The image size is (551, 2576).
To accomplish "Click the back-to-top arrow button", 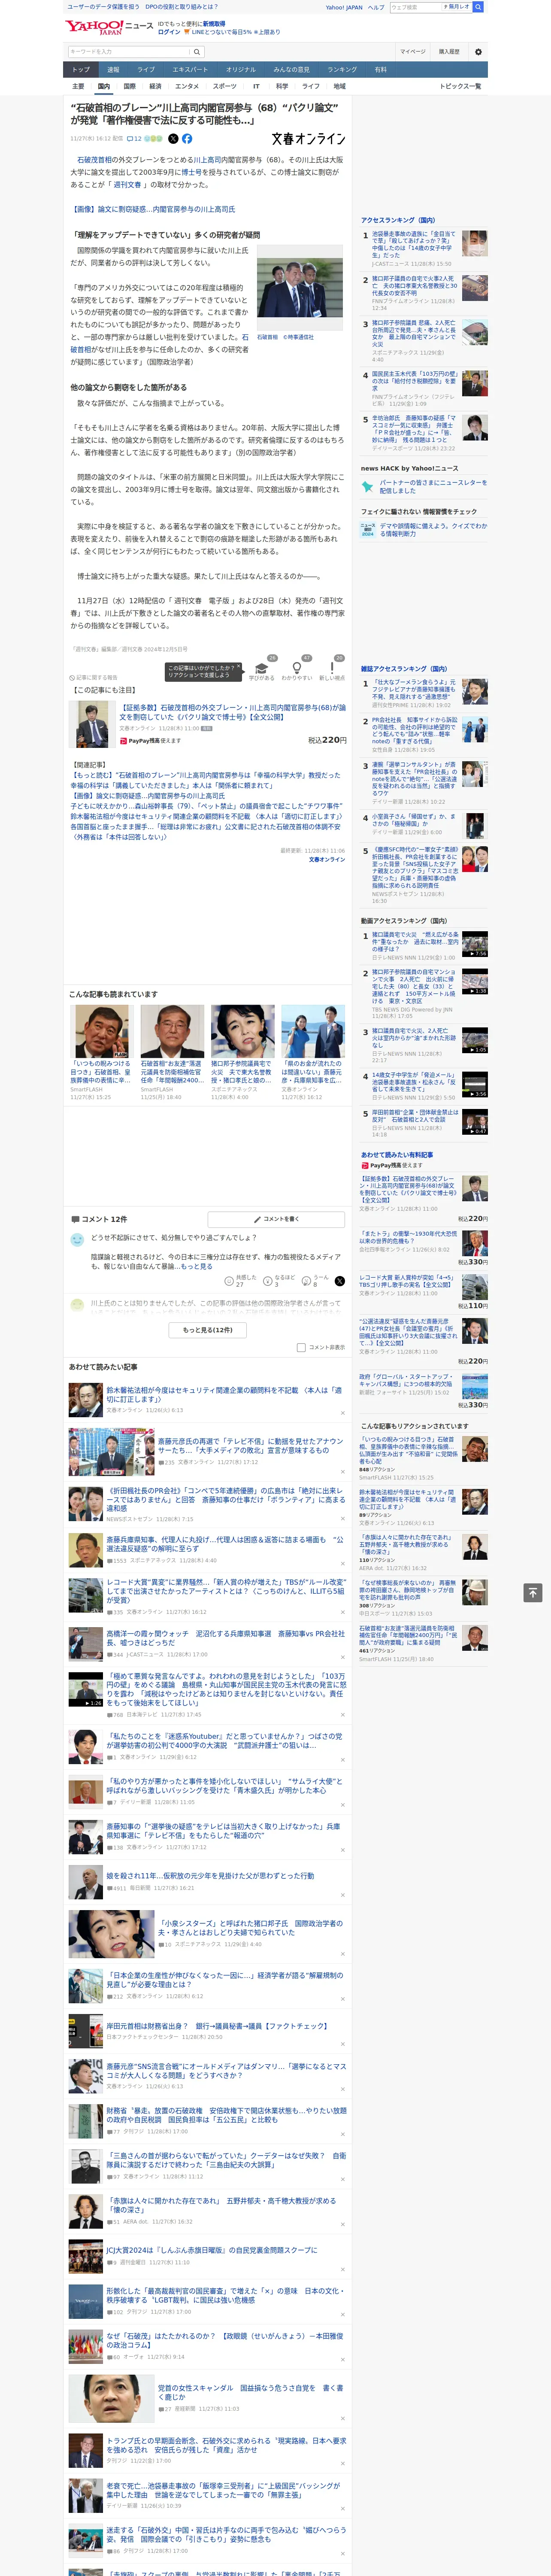I will pos(532,1593).
